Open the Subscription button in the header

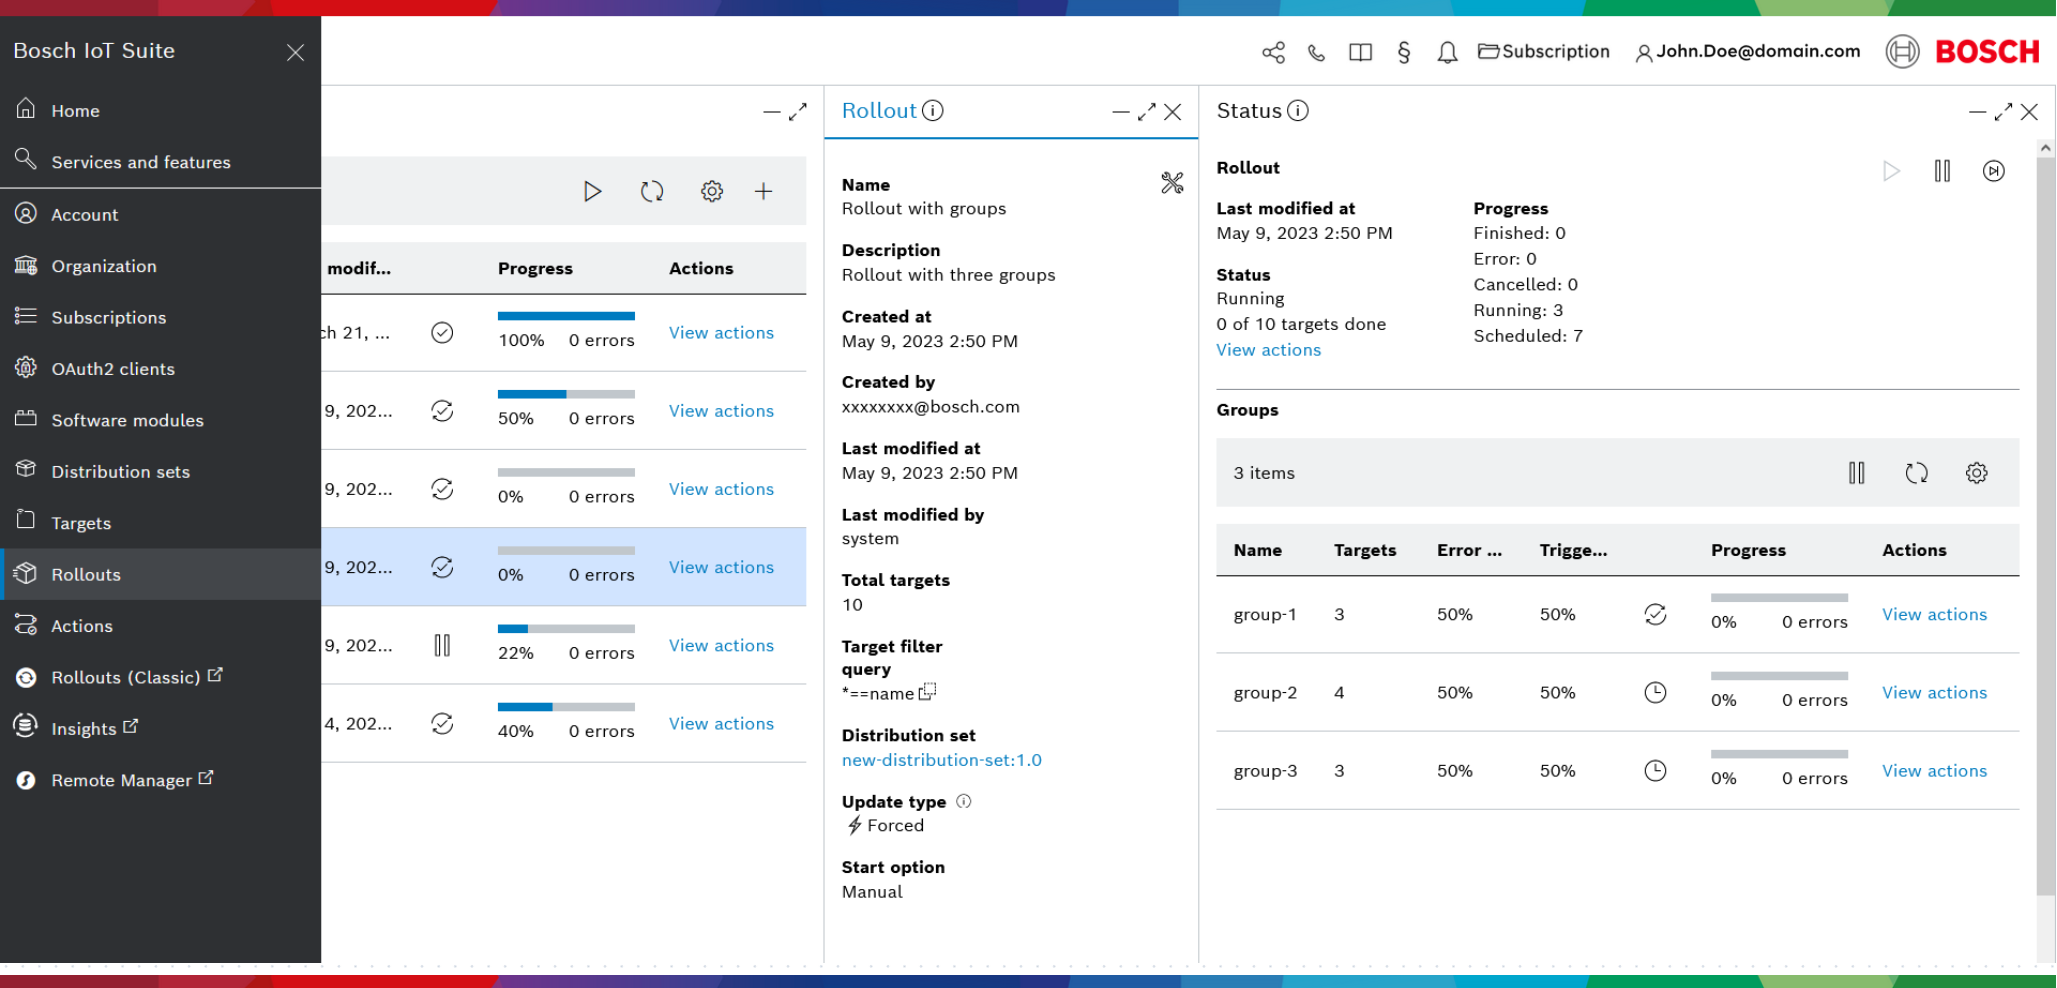click(1544, 52)
